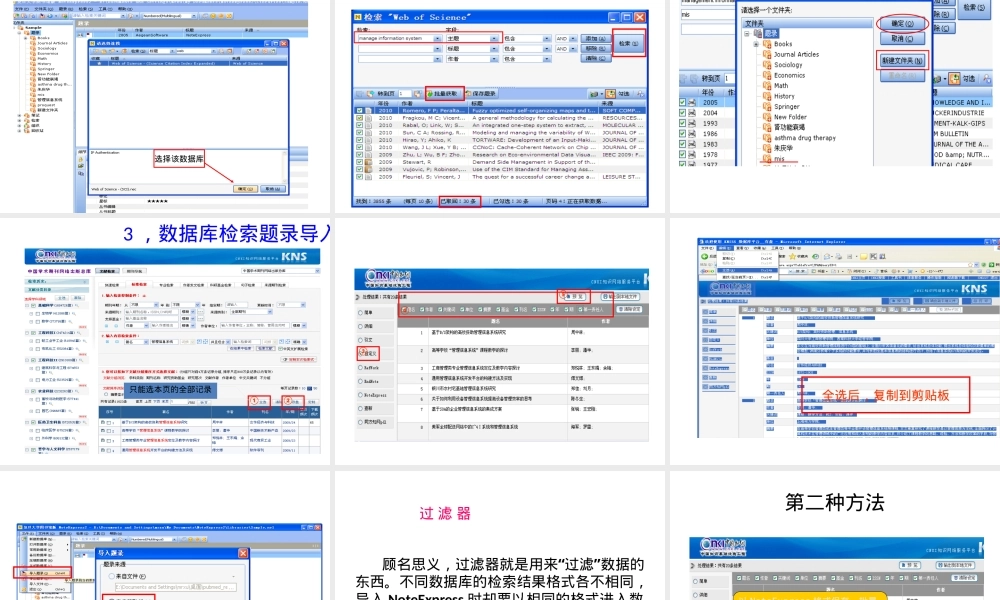Click the 检索(S) button in Web of Science dialog
The width and height of the screenshot is (1000, 600).
[628, 43]
